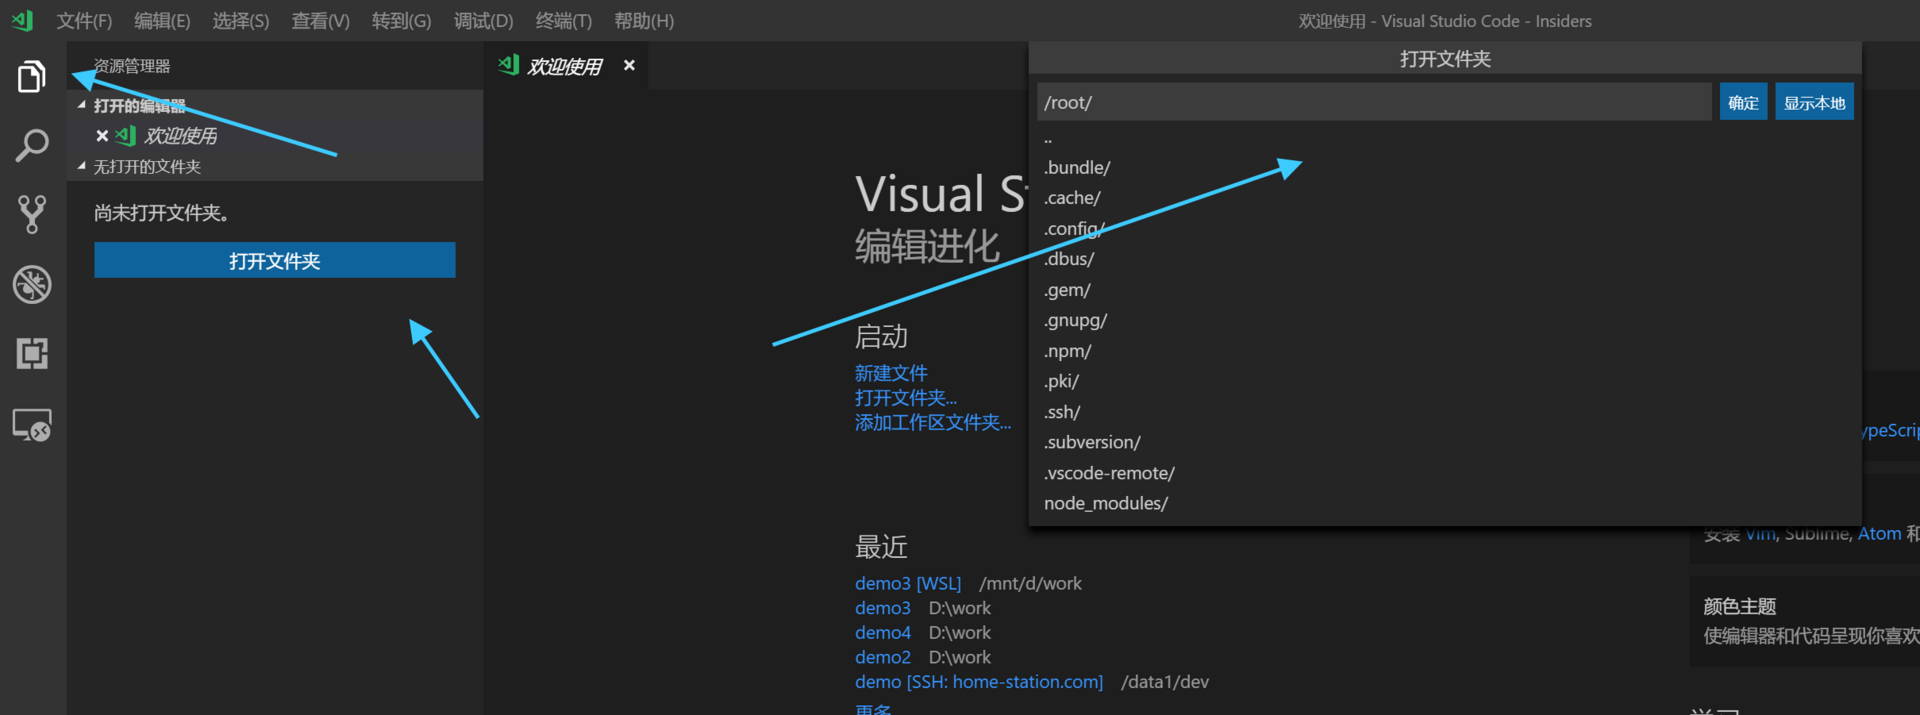Select the .npm/ folder entry
1920x715 pixels.
(x=1445, y=351)
